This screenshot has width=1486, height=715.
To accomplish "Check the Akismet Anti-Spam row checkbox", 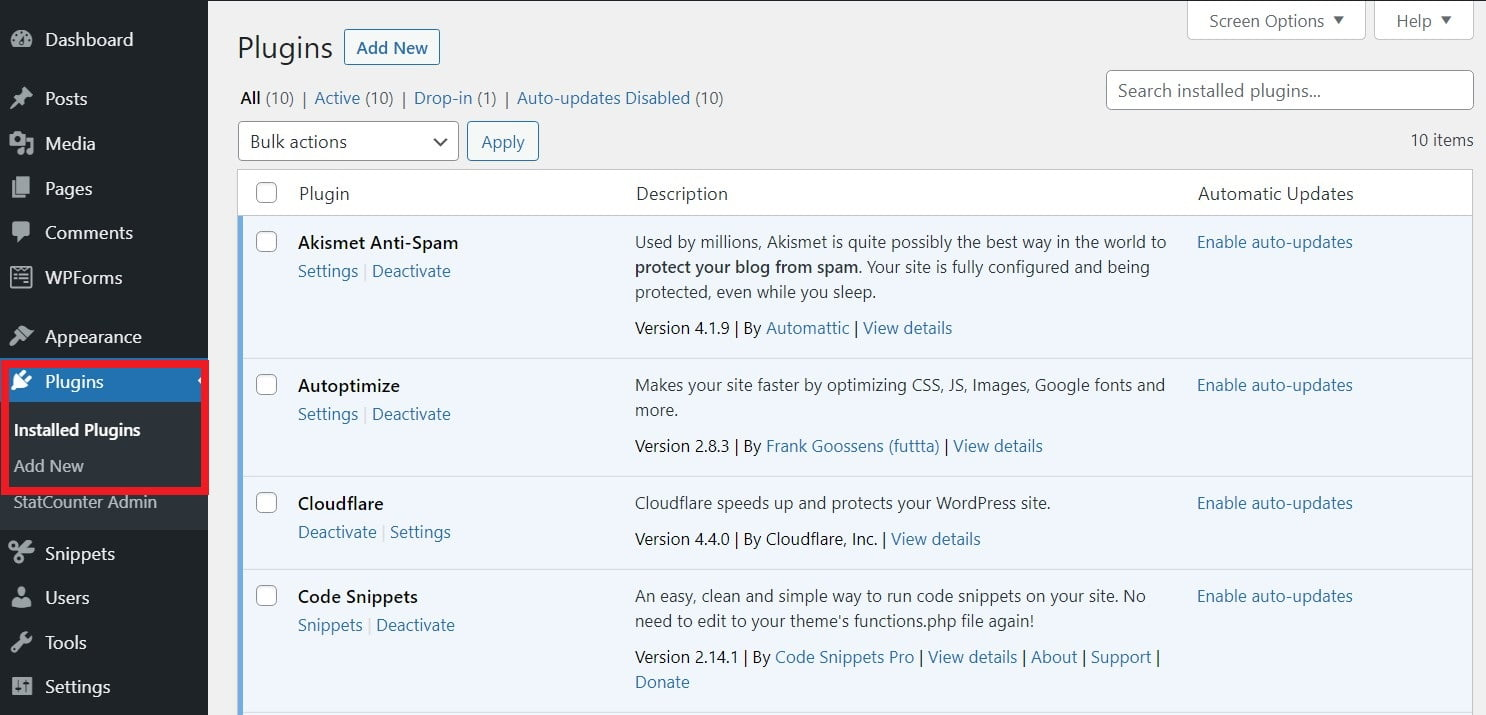I will click(266, 242).
